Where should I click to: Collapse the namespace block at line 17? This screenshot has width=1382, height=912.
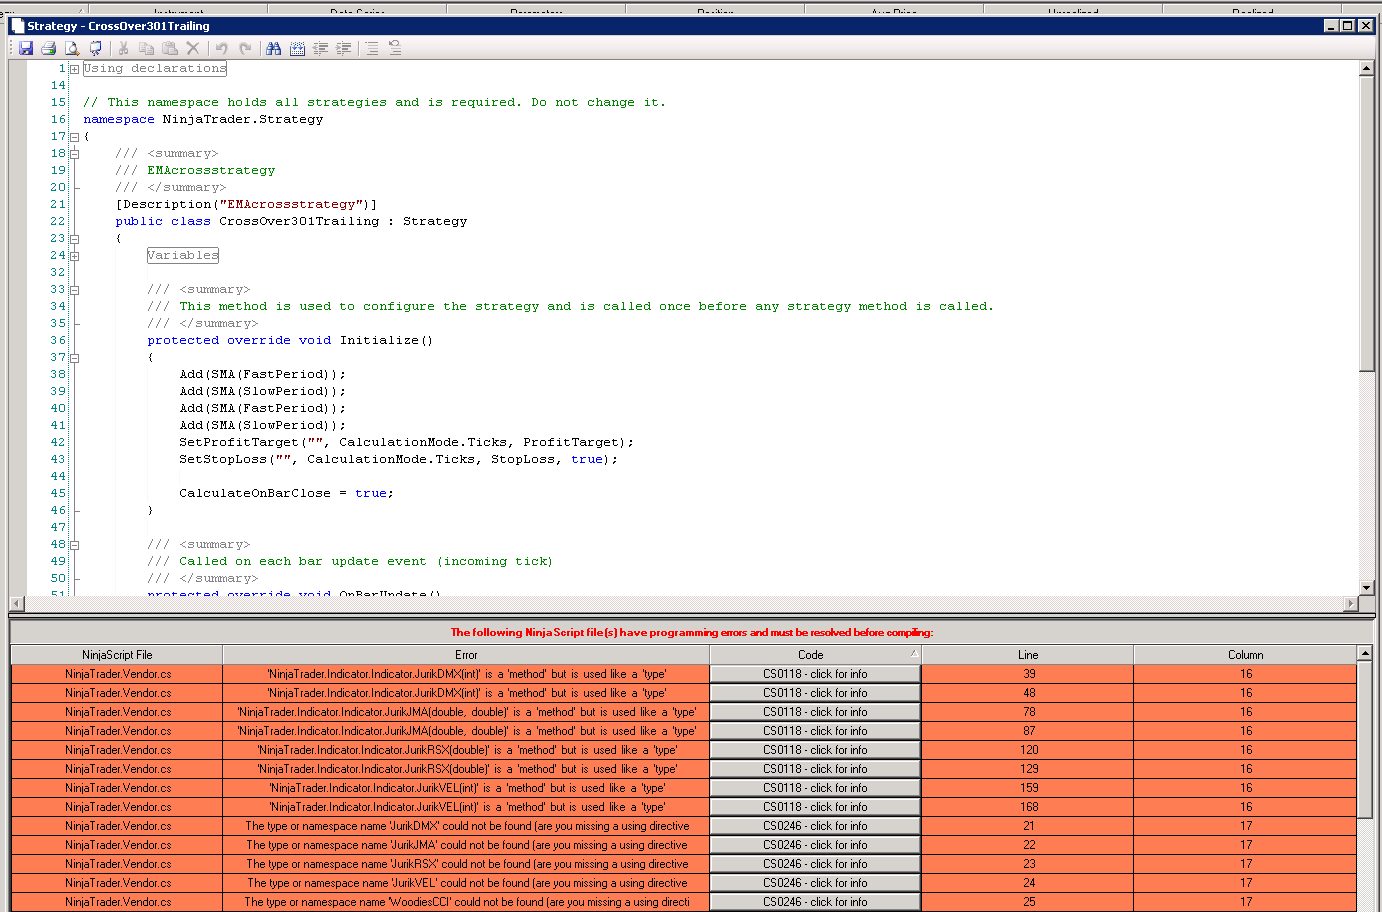[x=74, y=137]
